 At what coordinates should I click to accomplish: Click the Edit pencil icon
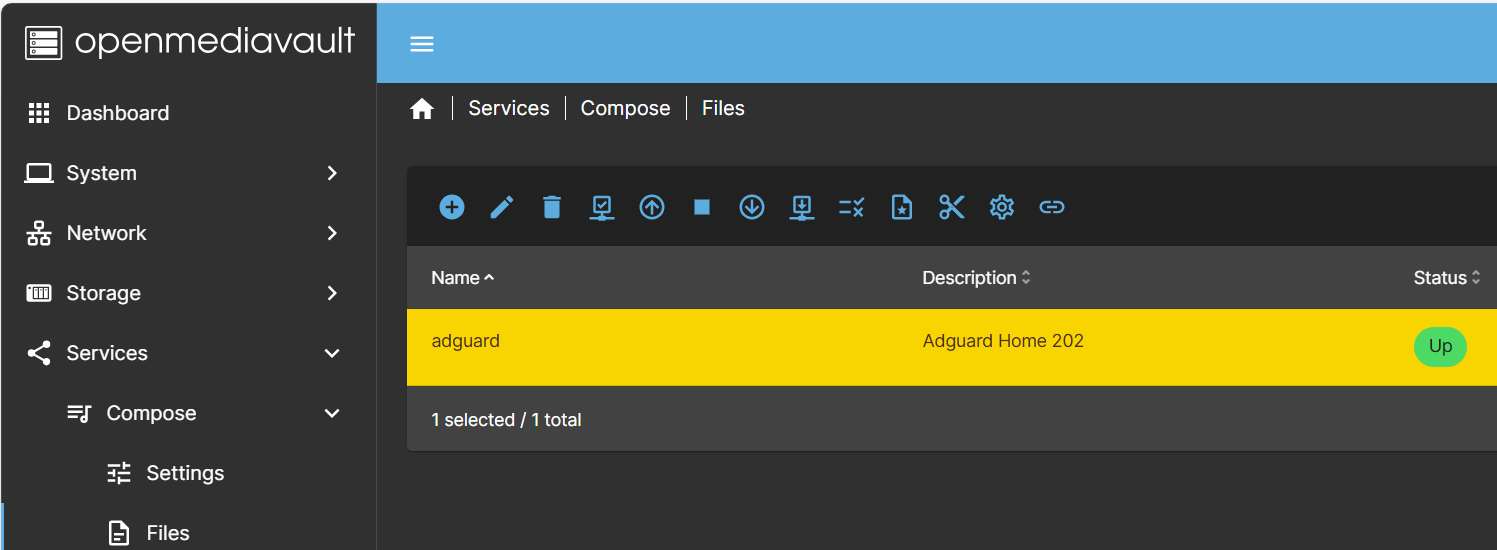coord(502,207)
